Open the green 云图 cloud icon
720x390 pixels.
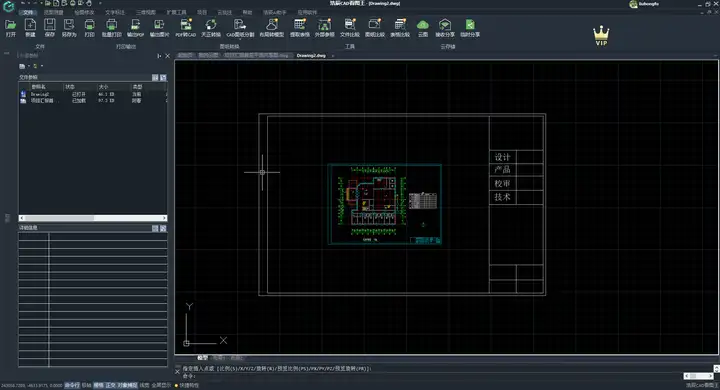coord(422,28)
